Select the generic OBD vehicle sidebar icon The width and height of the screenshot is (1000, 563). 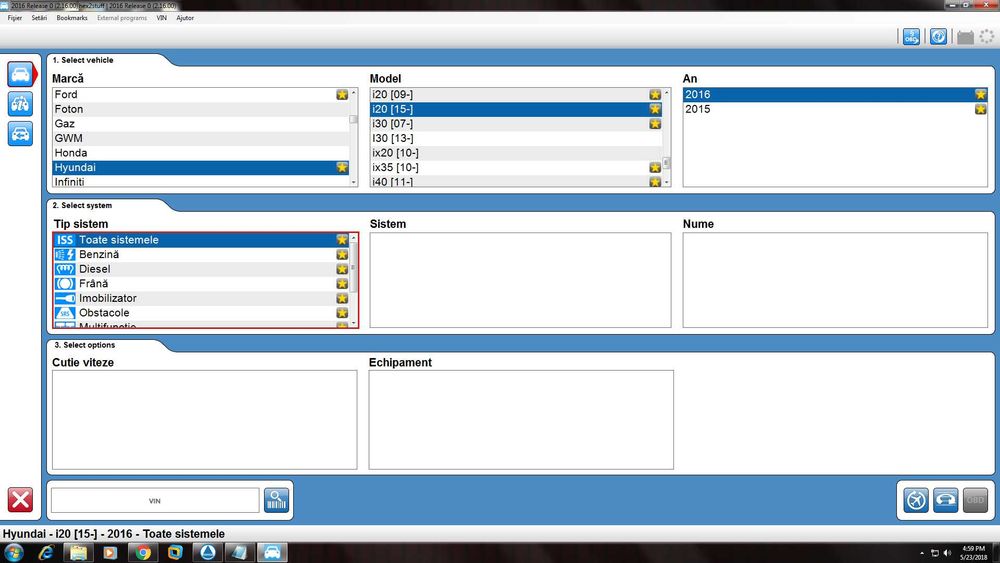point(20,133)
